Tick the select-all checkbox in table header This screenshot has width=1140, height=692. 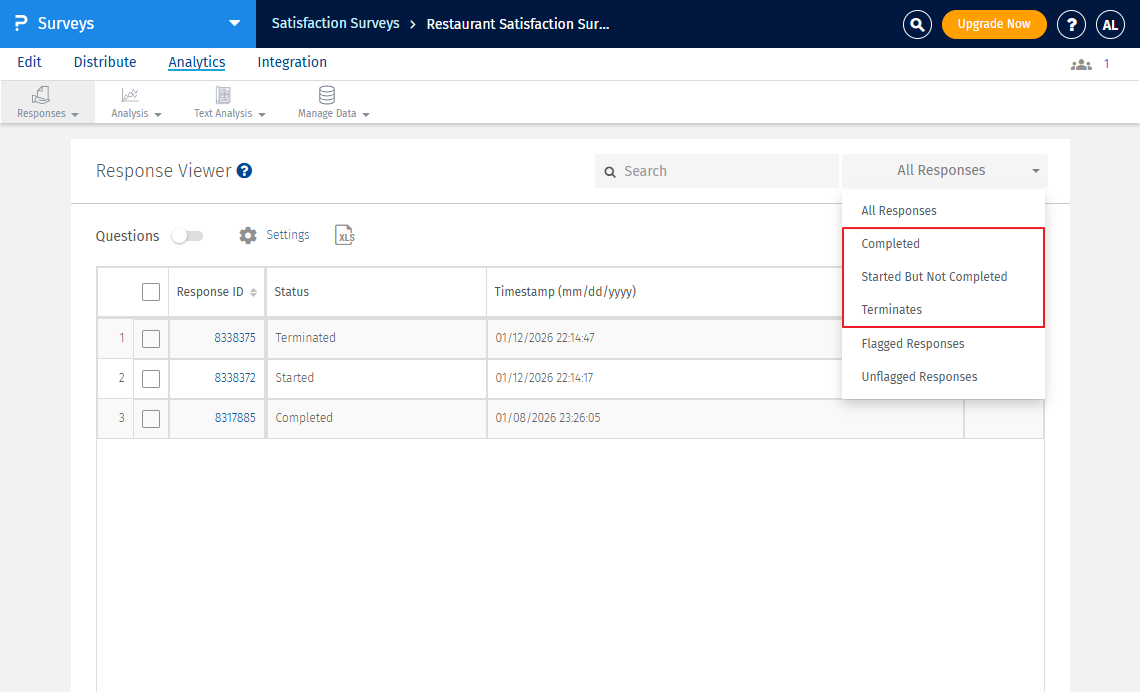151,292
